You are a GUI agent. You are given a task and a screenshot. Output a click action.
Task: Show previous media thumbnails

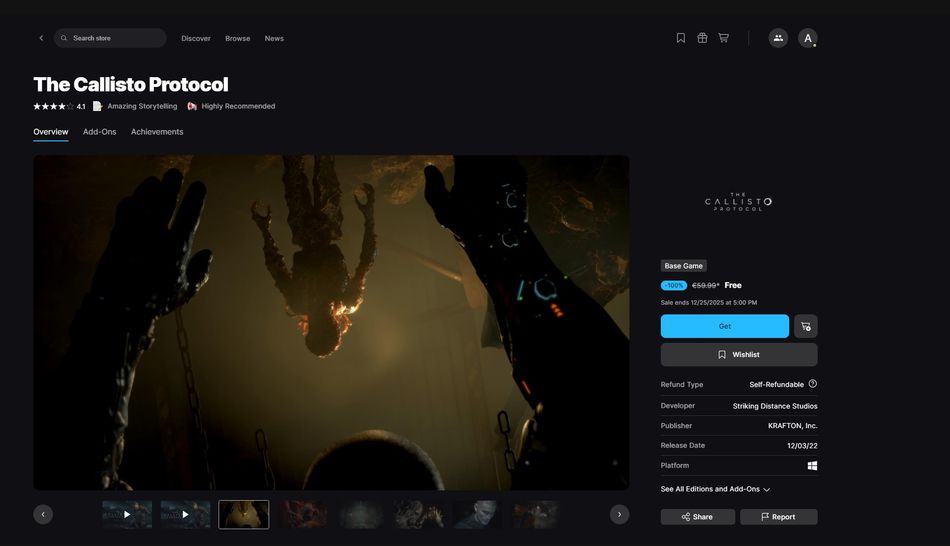coord(43,514)
